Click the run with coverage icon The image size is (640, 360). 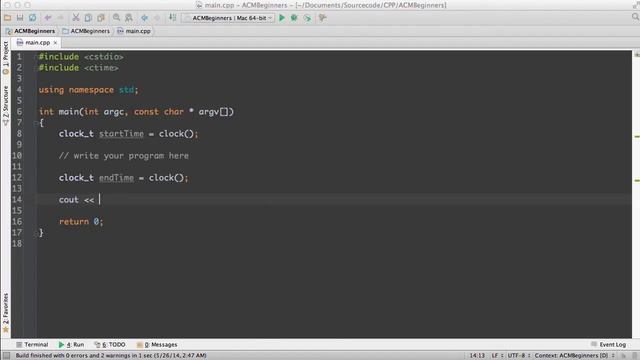pyautogui.click(x=307, y=18)
